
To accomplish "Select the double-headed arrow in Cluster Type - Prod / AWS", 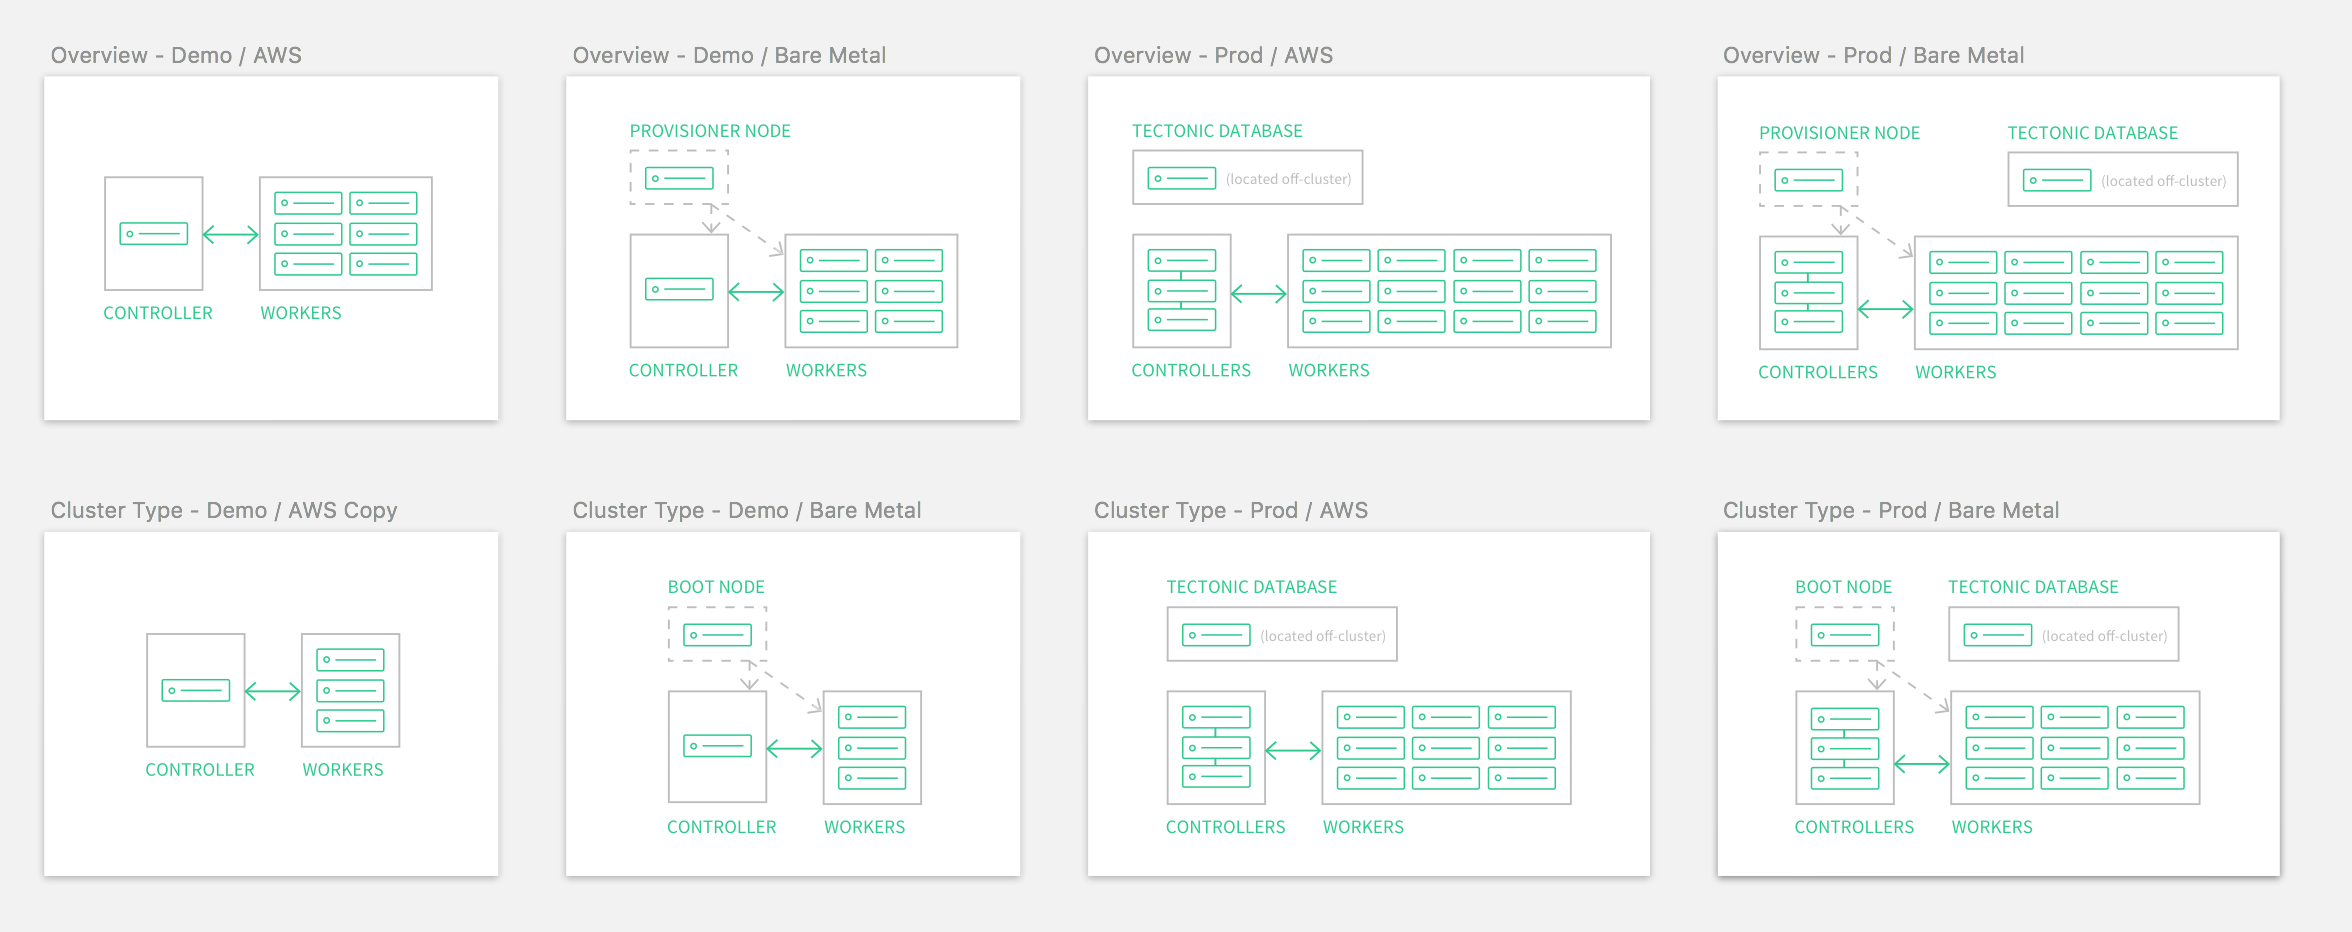I will (1293, 750).
